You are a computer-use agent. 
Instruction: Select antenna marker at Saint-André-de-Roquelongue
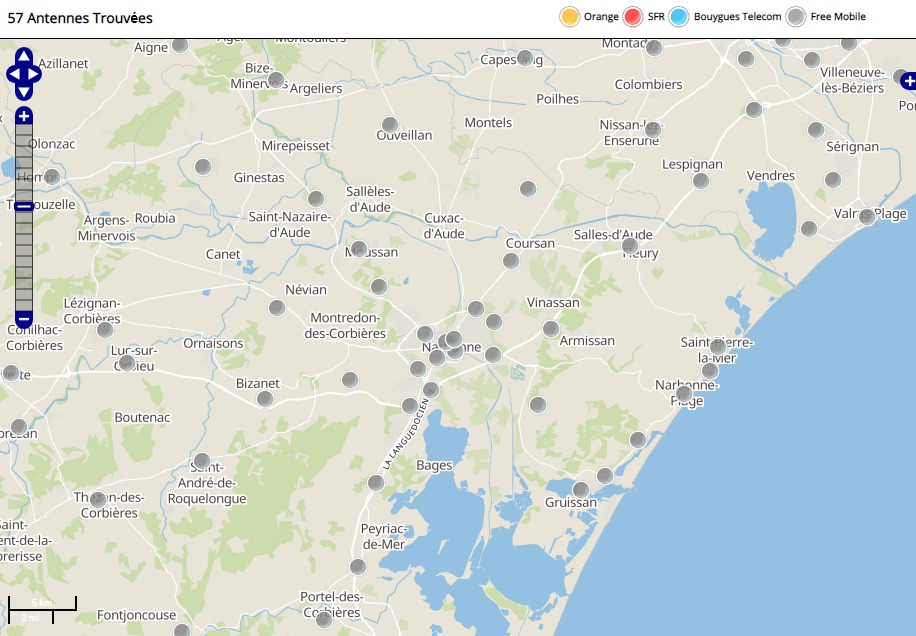click(x=202, y=461)
